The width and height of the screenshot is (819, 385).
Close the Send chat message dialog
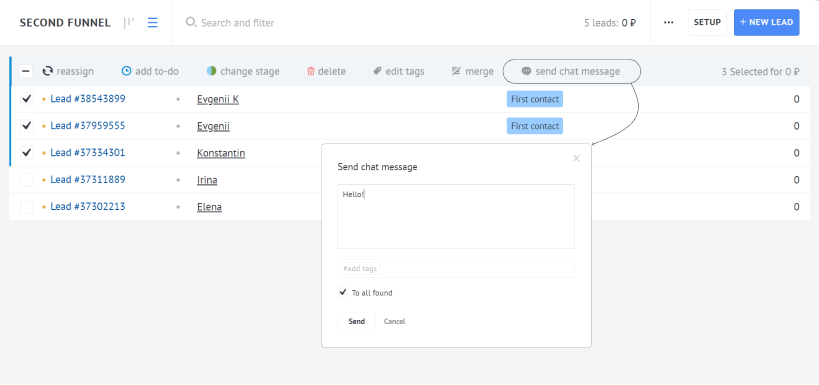576,158
